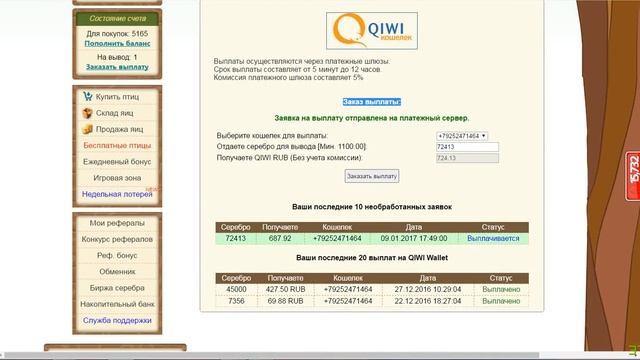Click the Состояние счета panel header
This screenshot has height=360, width=640.
tap(117, 18)
